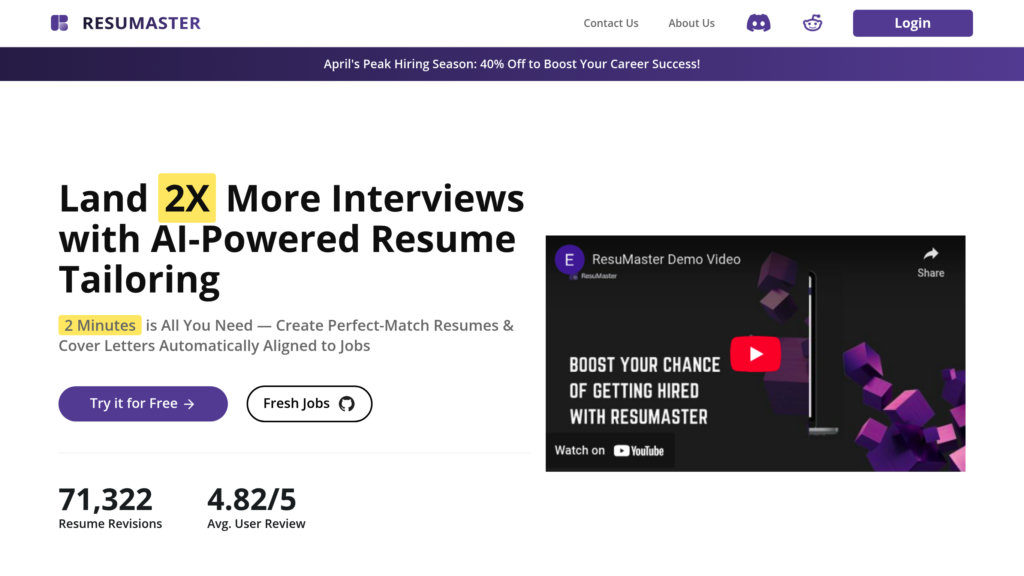Click the 71,322 Resume Revisions stat
The width and height of the screenshot is (1024, 576).
108,507
